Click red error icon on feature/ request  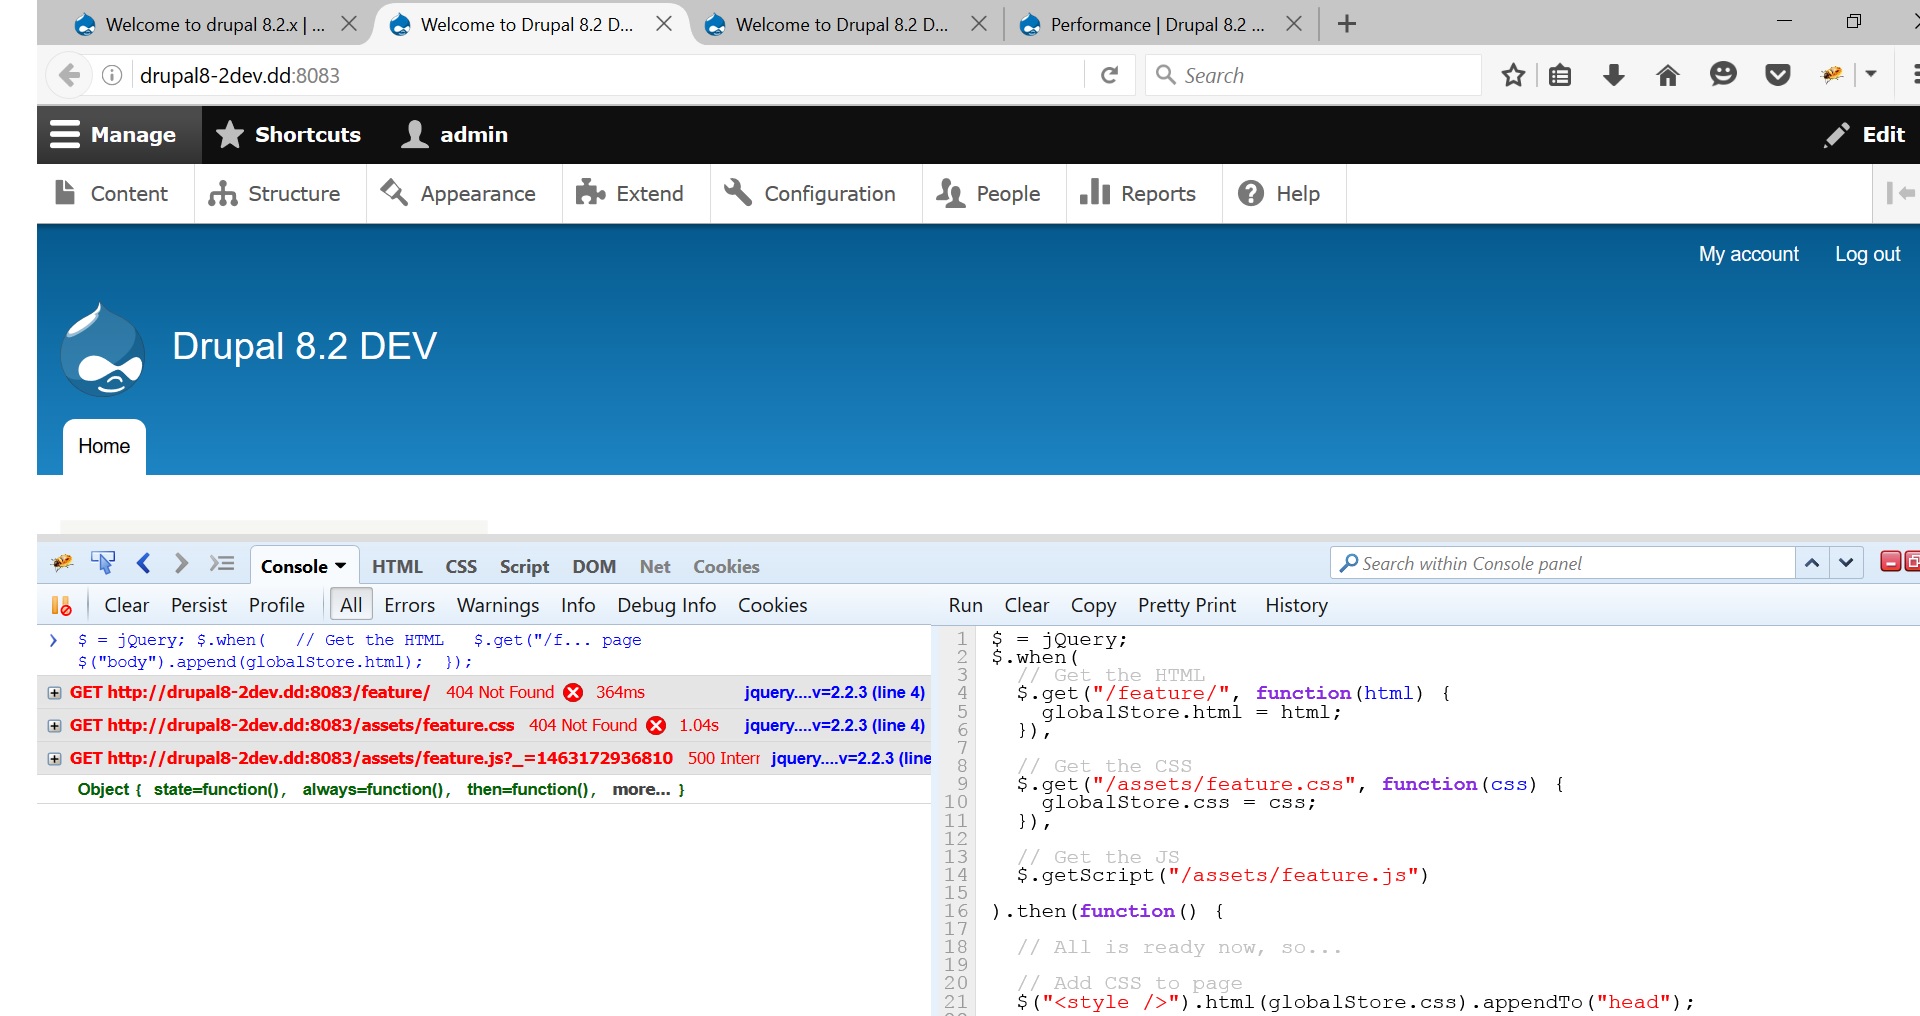[573, 692]
